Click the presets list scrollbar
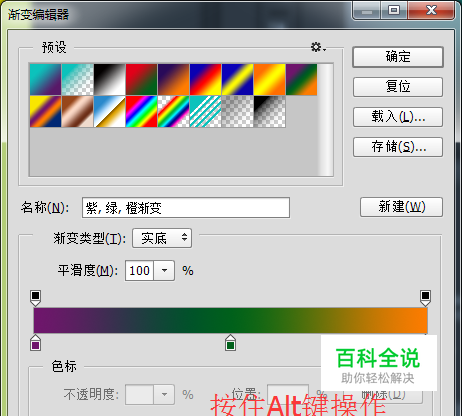This screenshot has height=416, width=462. pyautogui.click(x=325, y=119)
